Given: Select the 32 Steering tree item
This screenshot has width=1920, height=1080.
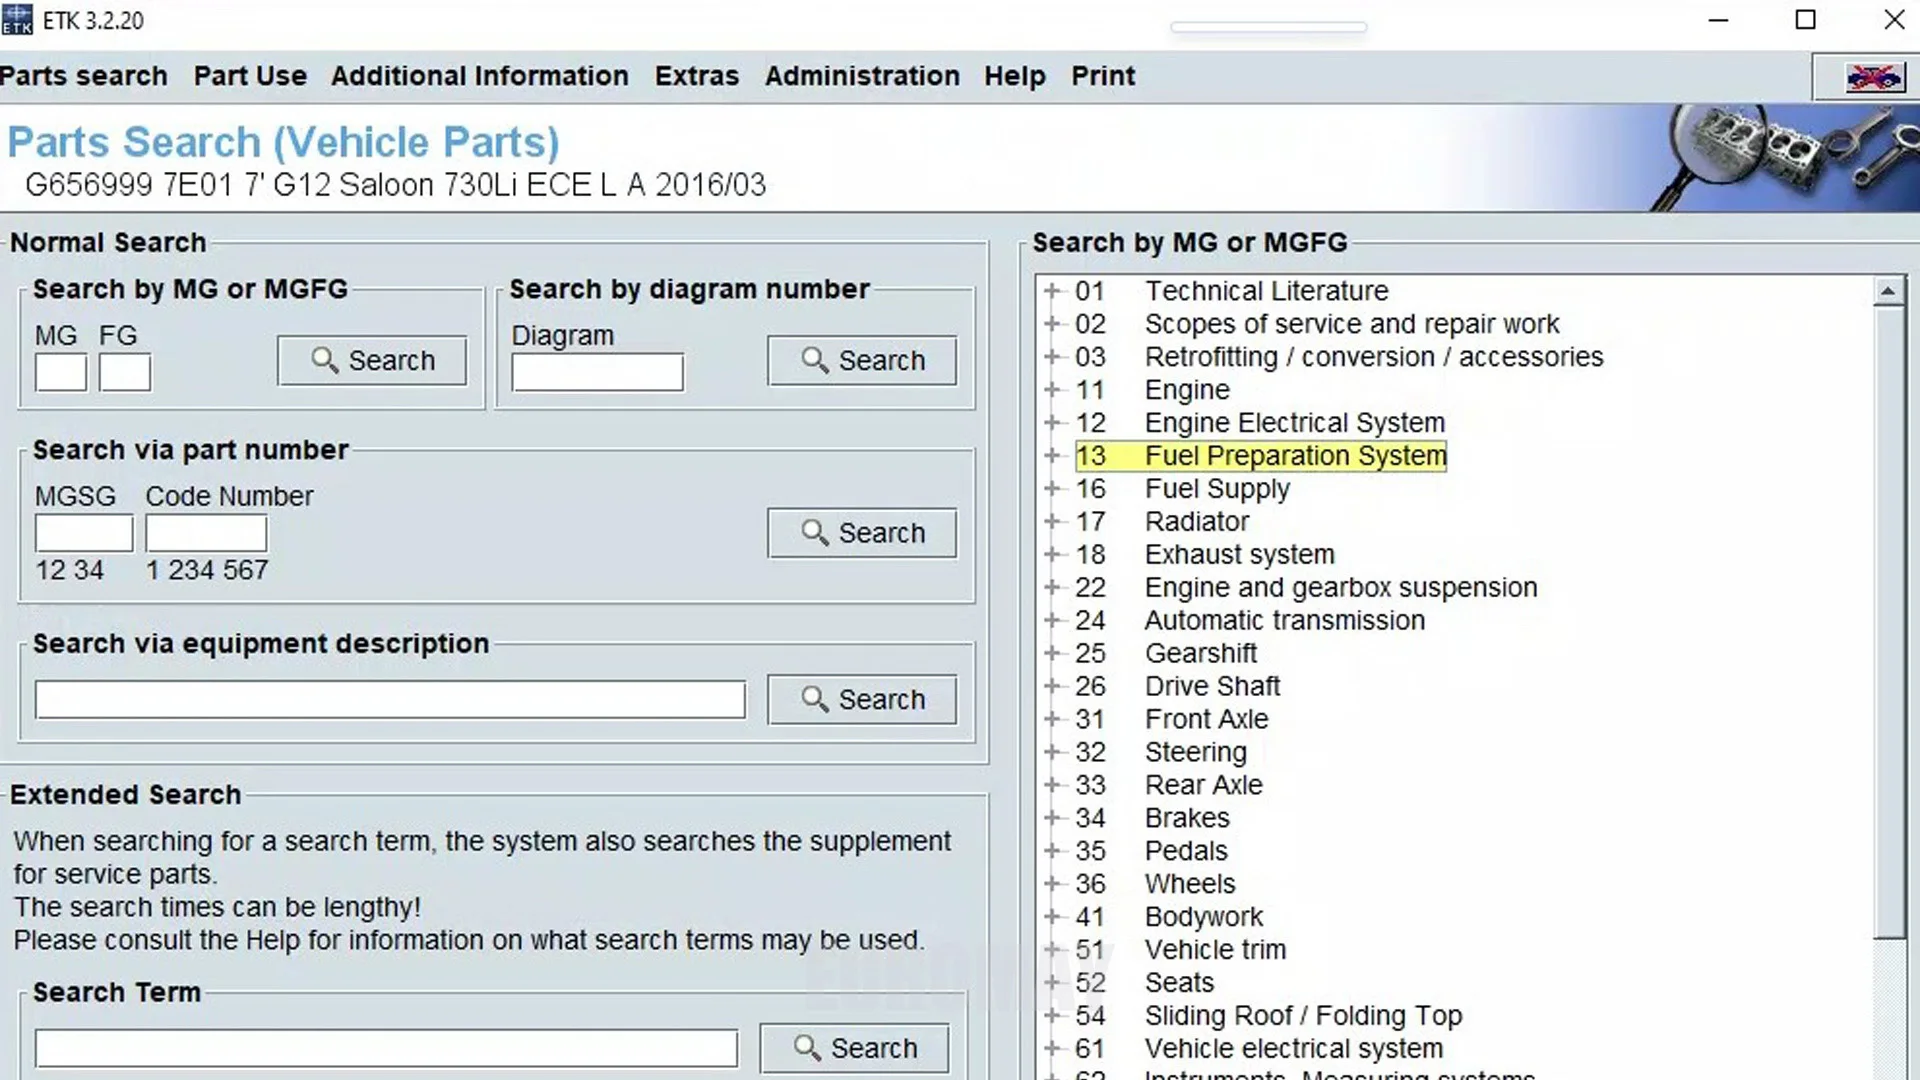Looking at the screenshot, I should 1195,752.
